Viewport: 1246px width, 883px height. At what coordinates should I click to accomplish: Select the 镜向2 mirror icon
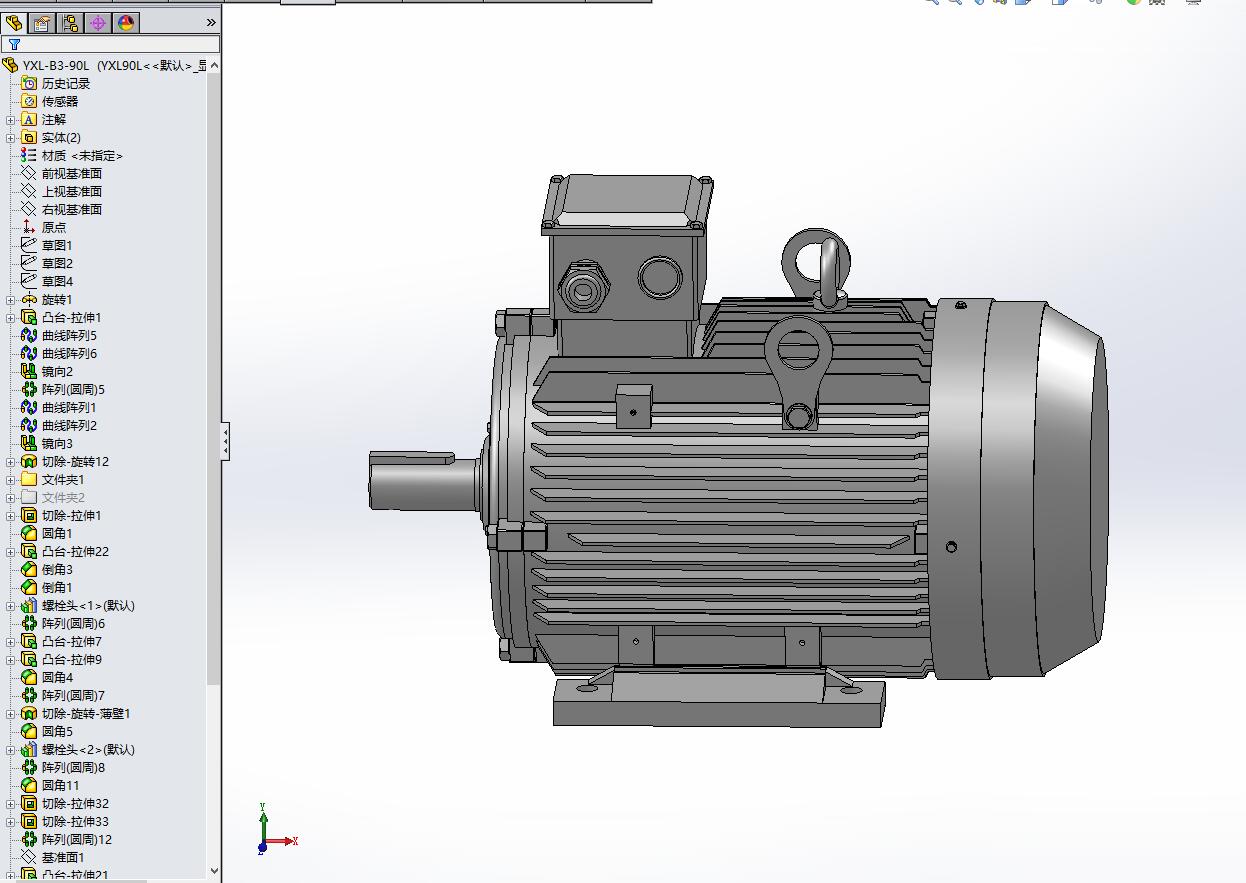(x=29, y=371)
